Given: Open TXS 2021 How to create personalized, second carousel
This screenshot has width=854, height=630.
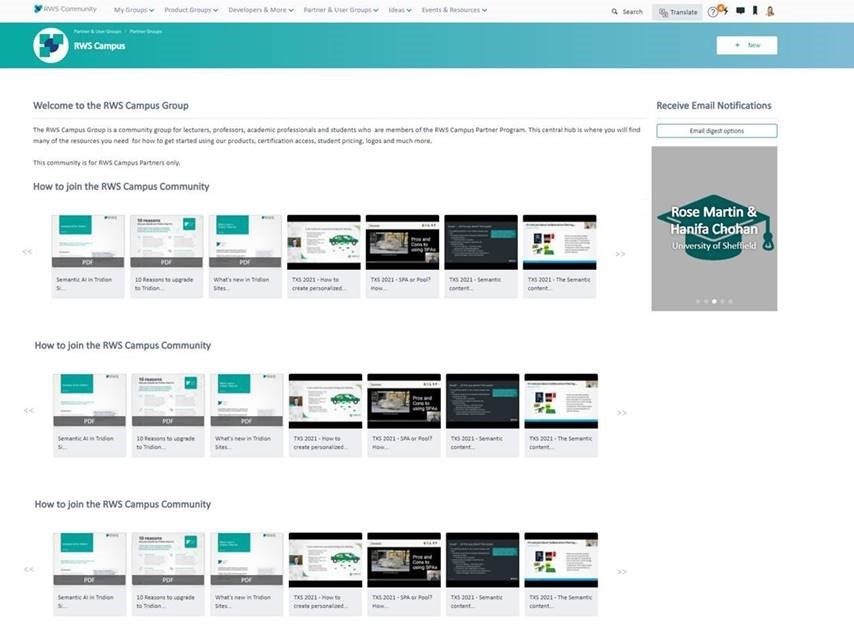Looking at the screenshot, I should 325,415.
